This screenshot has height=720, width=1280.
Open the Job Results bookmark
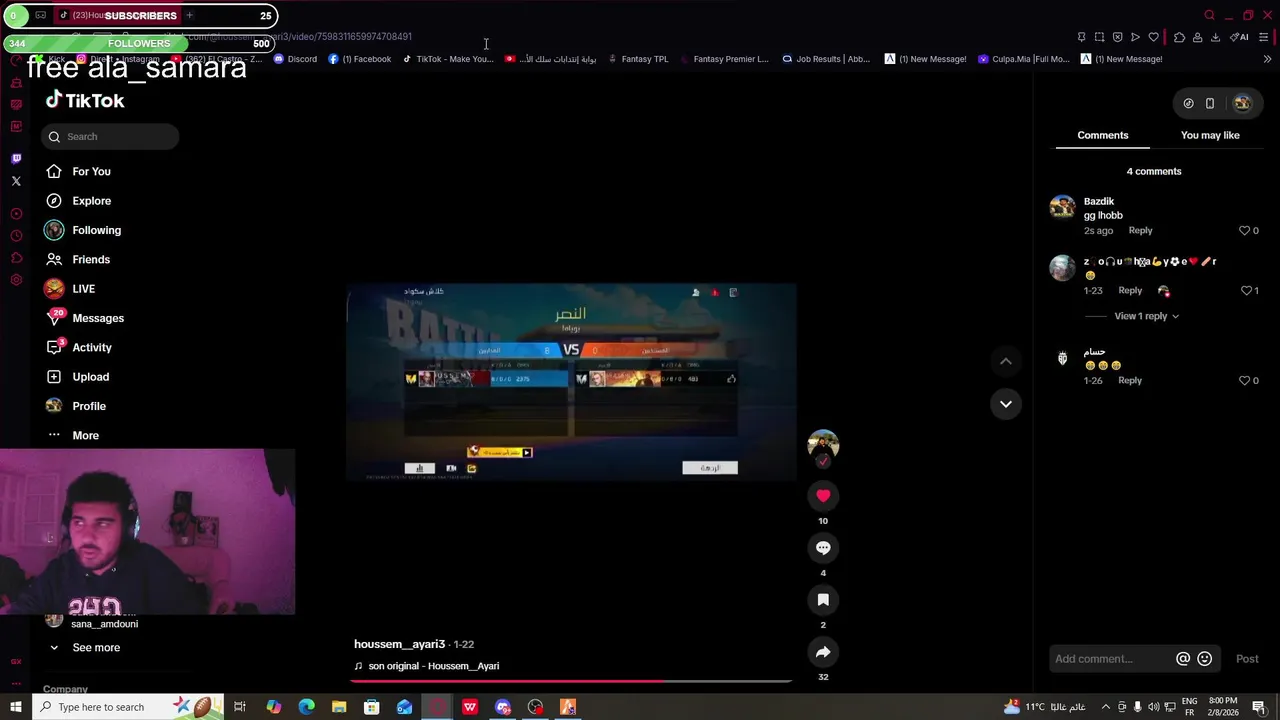826,59
